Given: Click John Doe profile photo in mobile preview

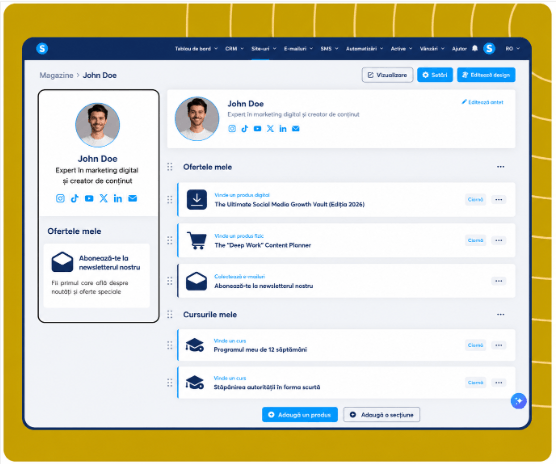Looking at the screenshot, I should [98, 125].
